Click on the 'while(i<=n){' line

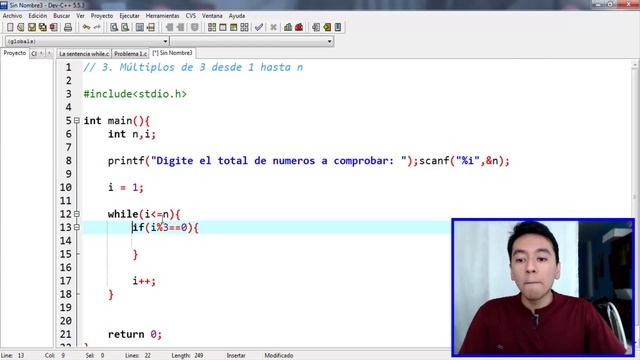pos(144,214)
